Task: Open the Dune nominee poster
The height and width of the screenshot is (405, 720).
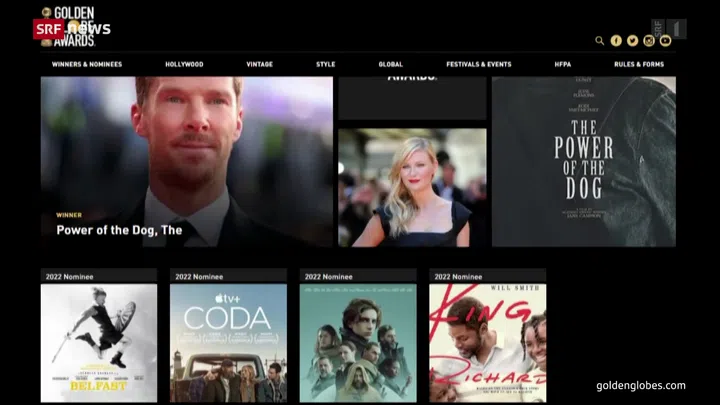Action: [x=358, y=343]
